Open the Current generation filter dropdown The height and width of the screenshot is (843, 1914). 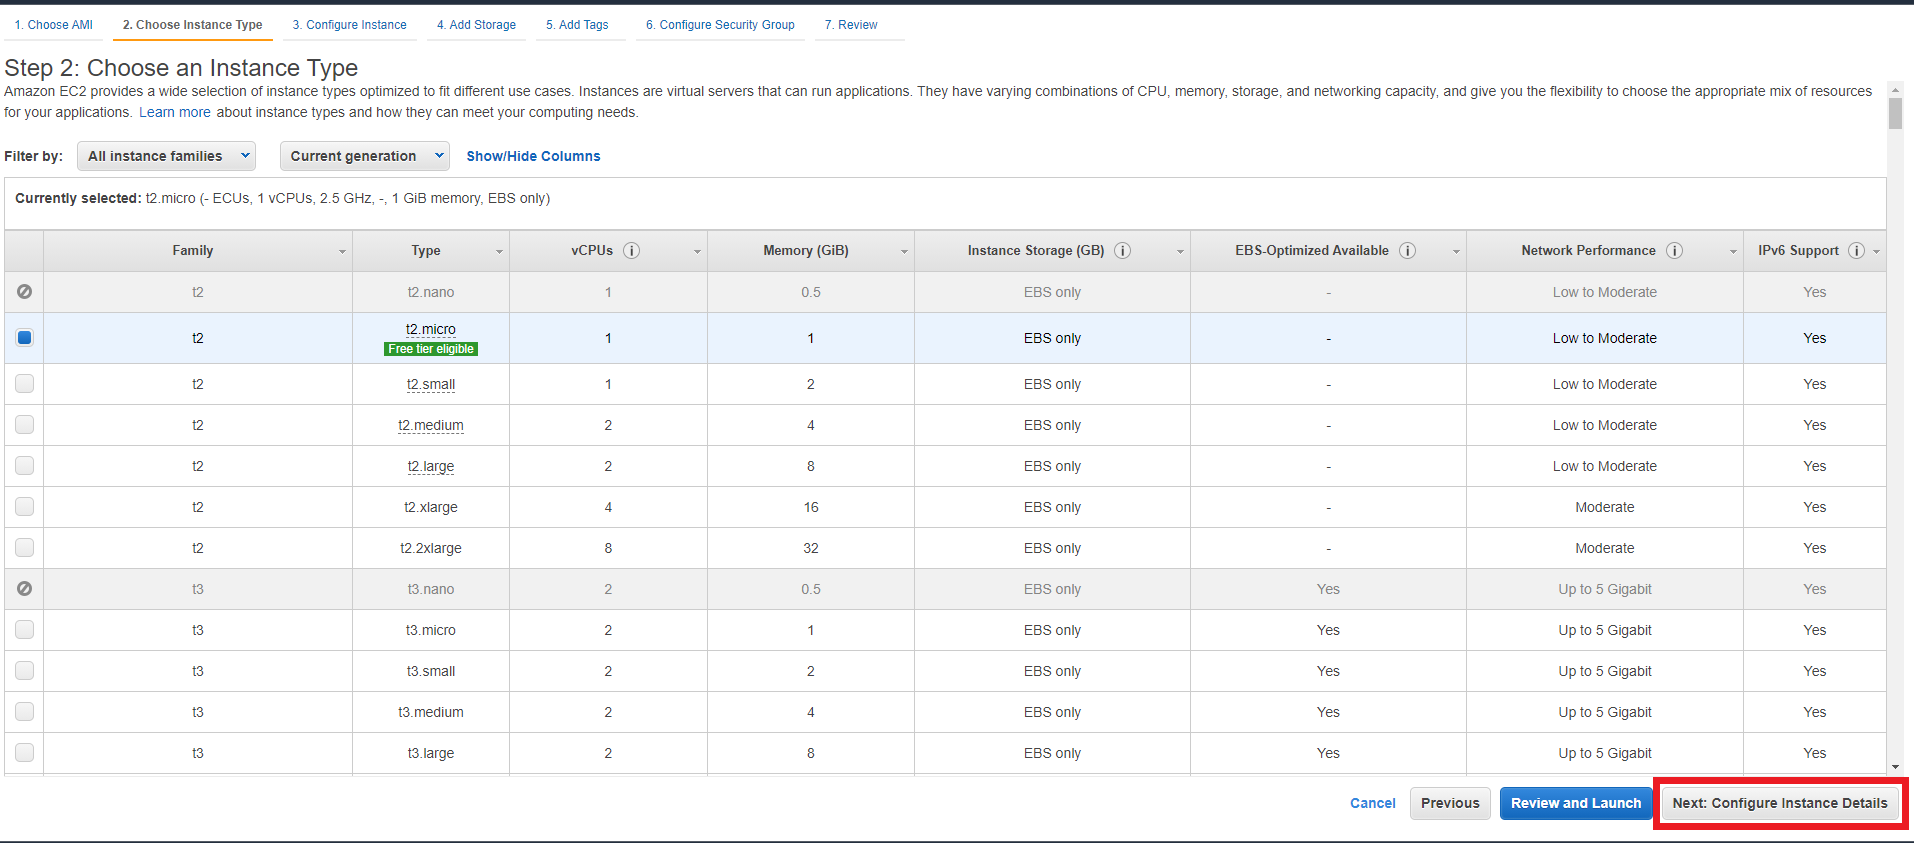(365, 156)
